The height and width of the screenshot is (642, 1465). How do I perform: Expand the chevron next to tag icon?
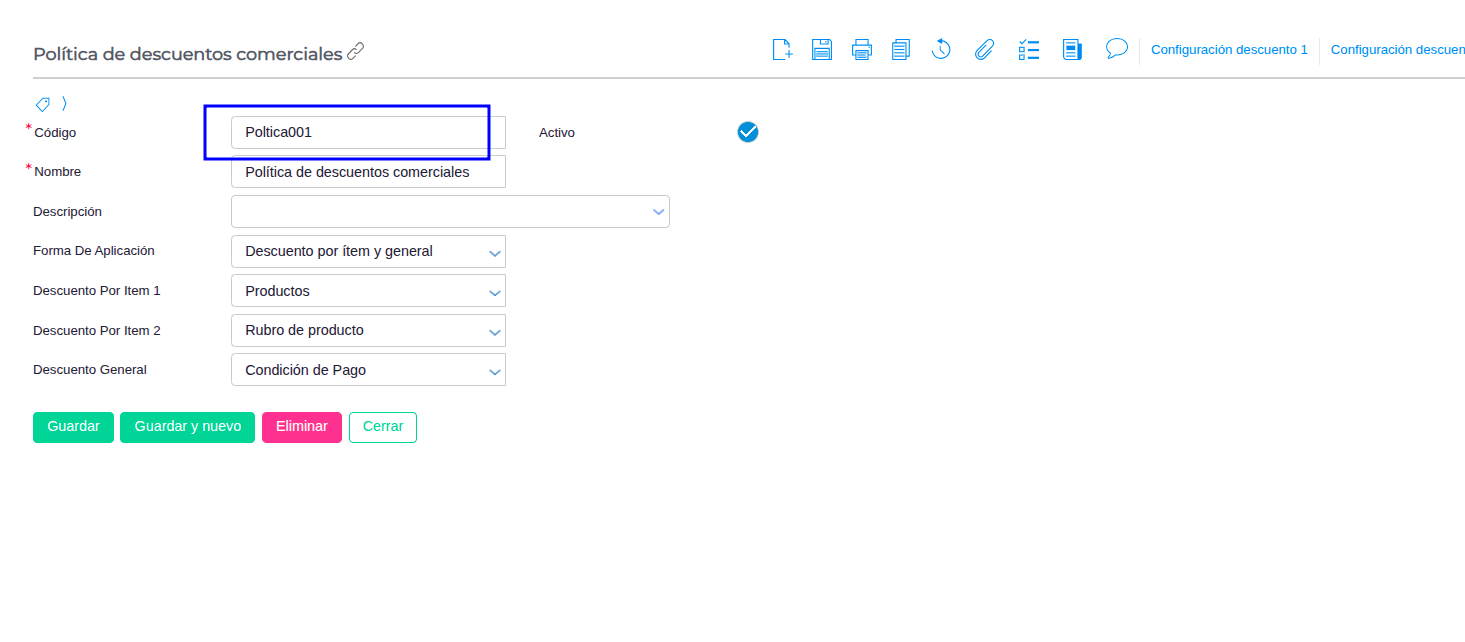65,104
